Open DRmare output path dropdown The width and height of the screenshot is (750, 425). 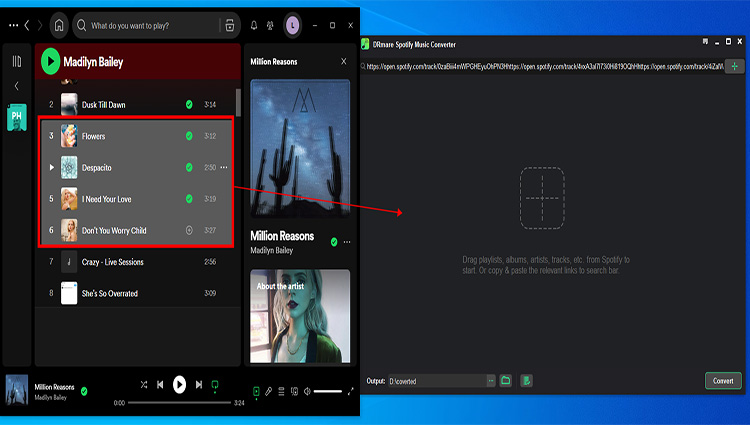click(491, 381)
